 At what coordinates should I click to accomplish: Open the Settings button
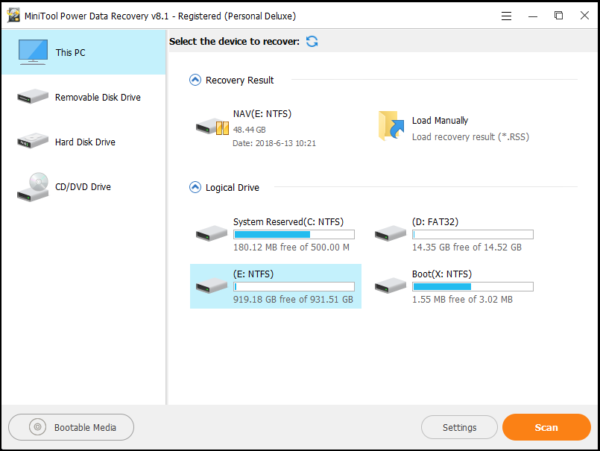459,427
